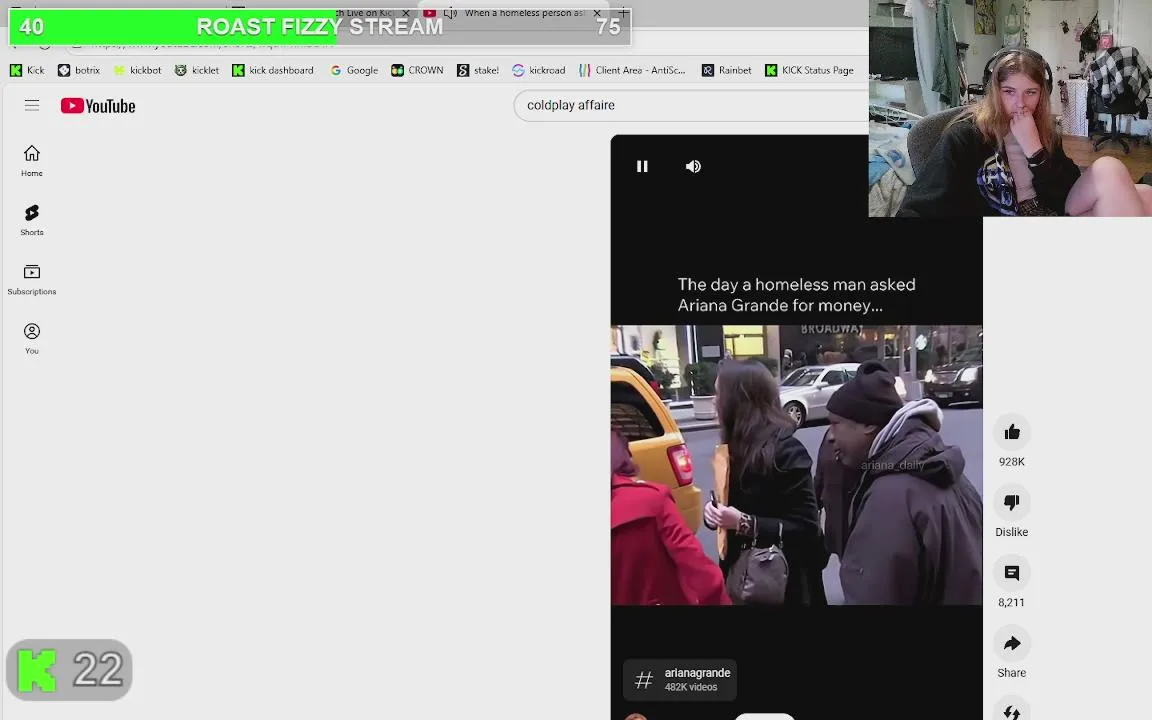Open the botrix bookmark
The width and height of the screenshot is (1152, 720).
pos(79,71)
